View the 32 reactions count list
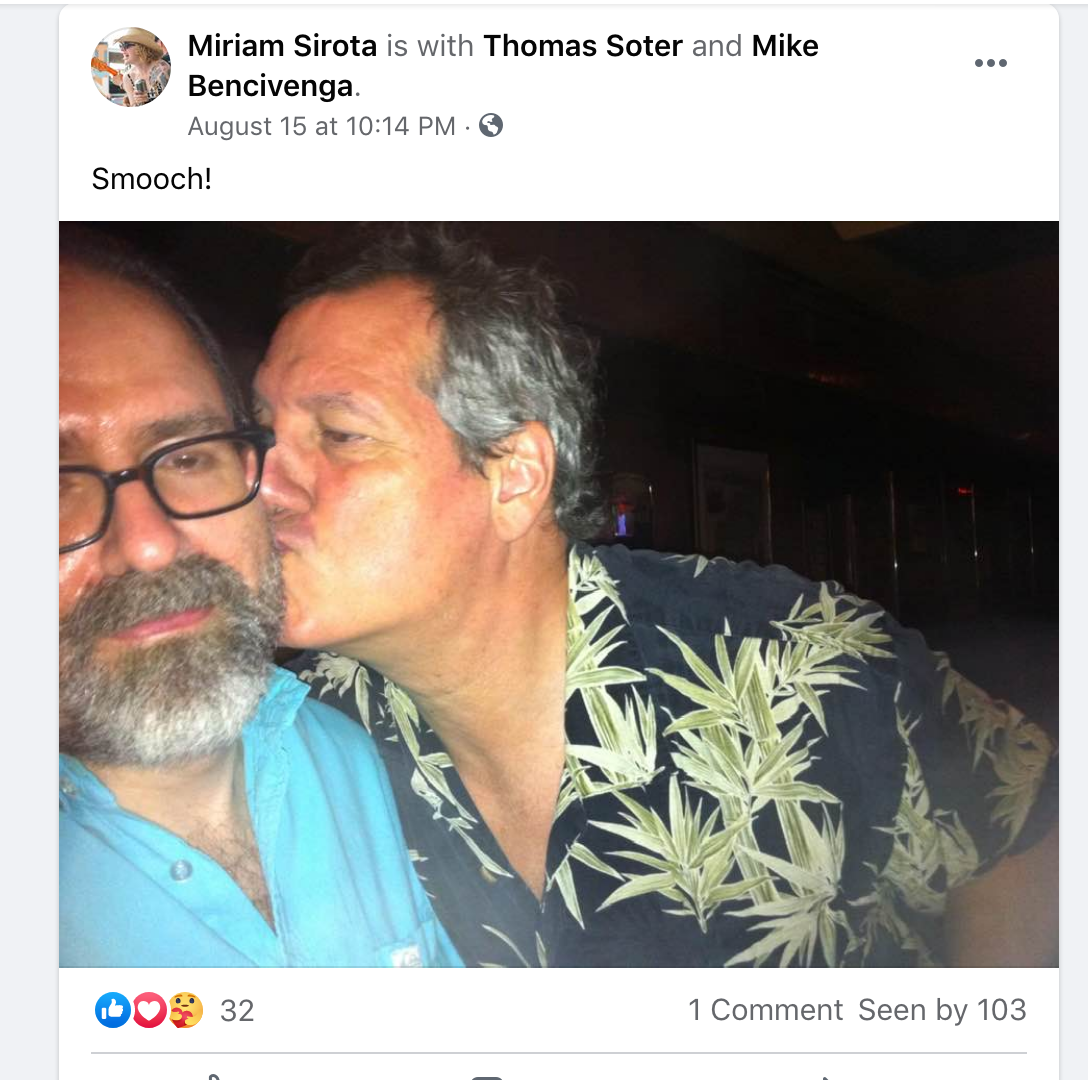Screen dimensions: 1088x1080 tap(237, 1011)
